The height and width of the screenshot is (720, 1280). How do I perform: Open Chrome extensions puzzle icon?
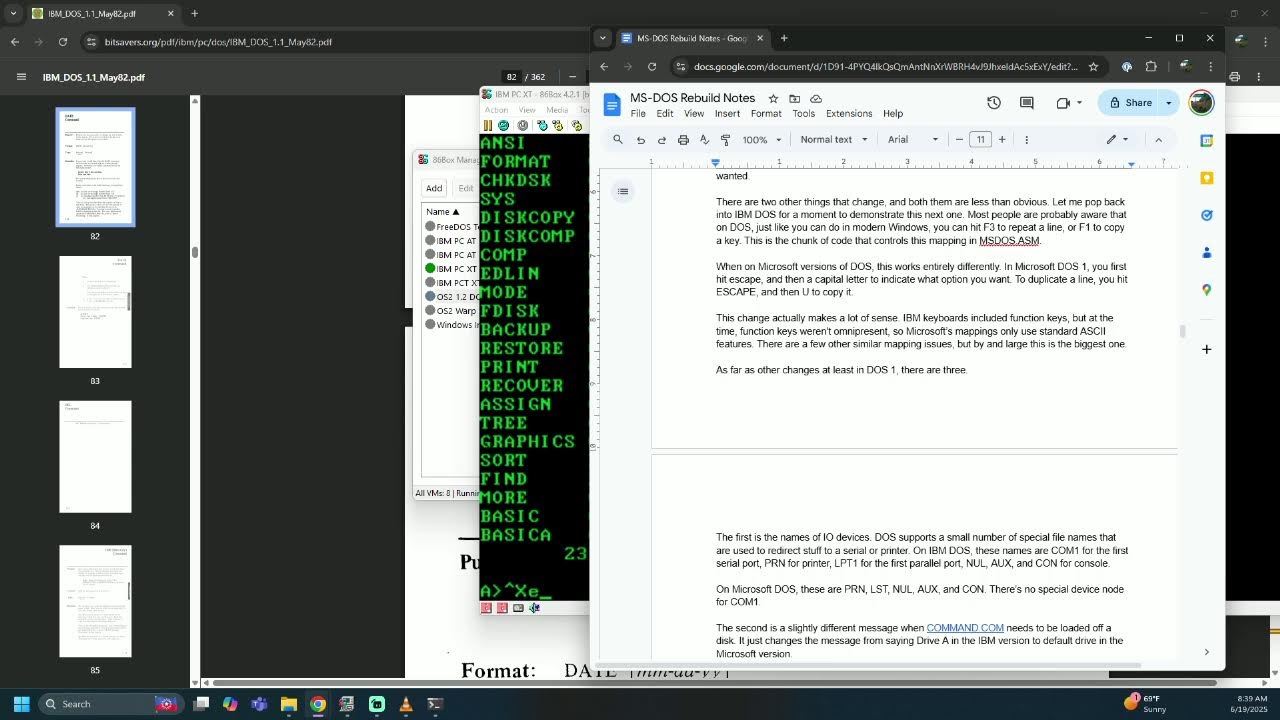[x=1151, y=67]
